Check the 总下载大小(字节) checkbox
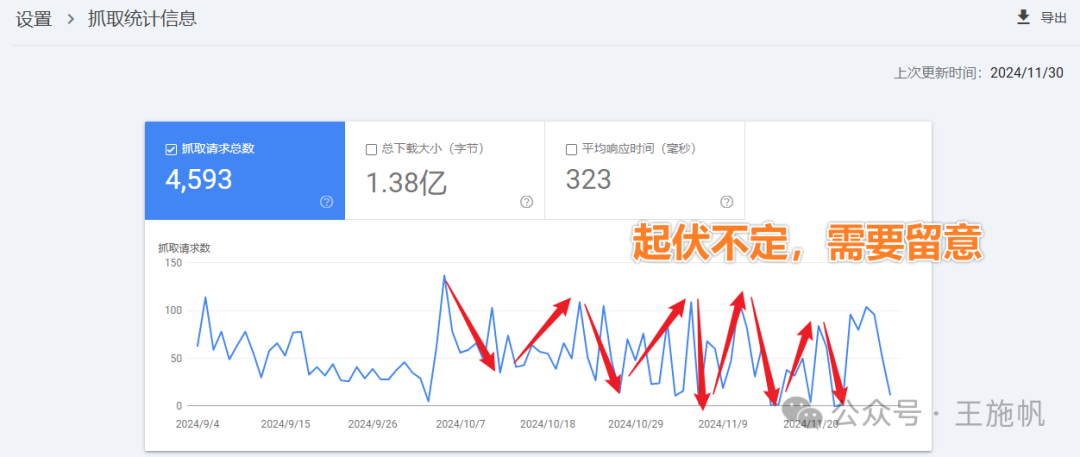The width and height of the screenshot is (1080, 457). tap(371, 149)
